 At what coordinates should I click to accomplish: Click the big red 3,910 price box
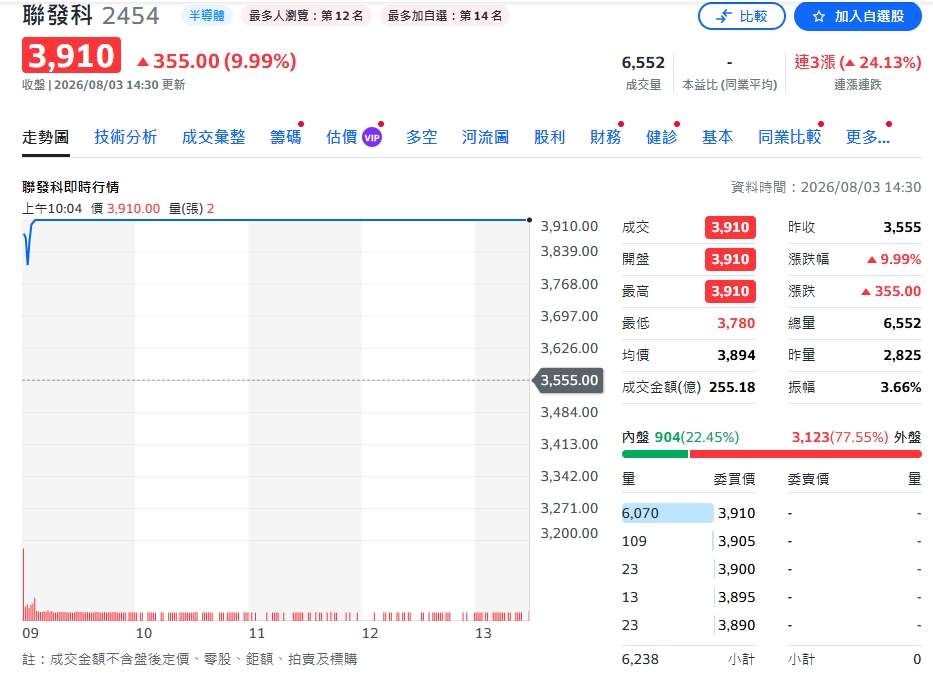point(71,55)
